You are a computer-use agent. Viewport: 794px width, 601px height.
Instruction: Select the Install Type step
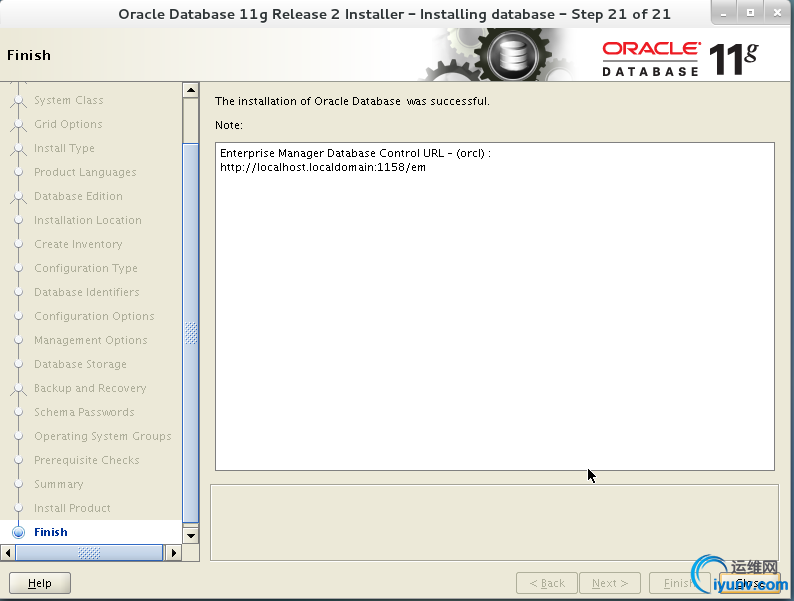(64, 148)
